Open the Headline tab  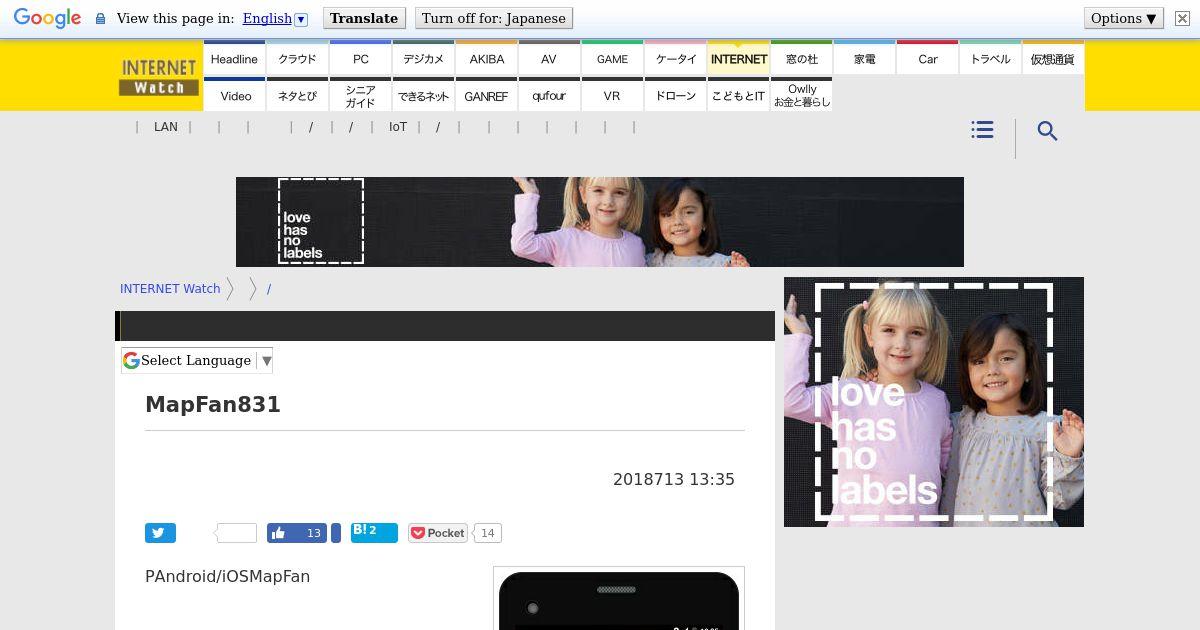point(234,58)
